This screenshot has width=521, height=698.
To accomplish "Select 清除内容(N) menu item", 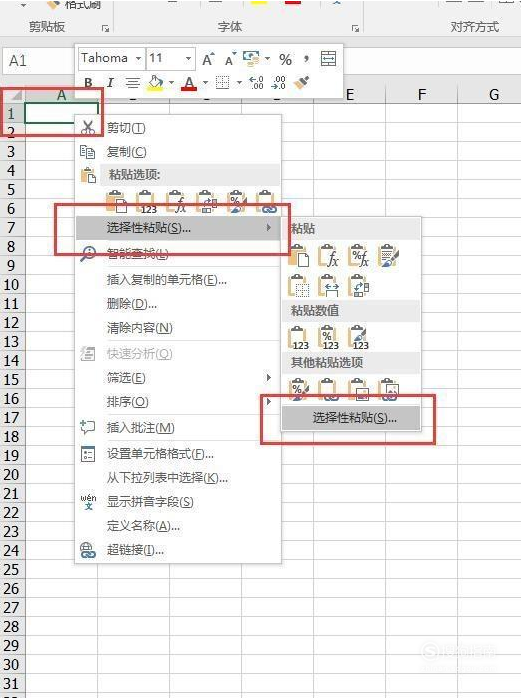I will click(178, 328).
